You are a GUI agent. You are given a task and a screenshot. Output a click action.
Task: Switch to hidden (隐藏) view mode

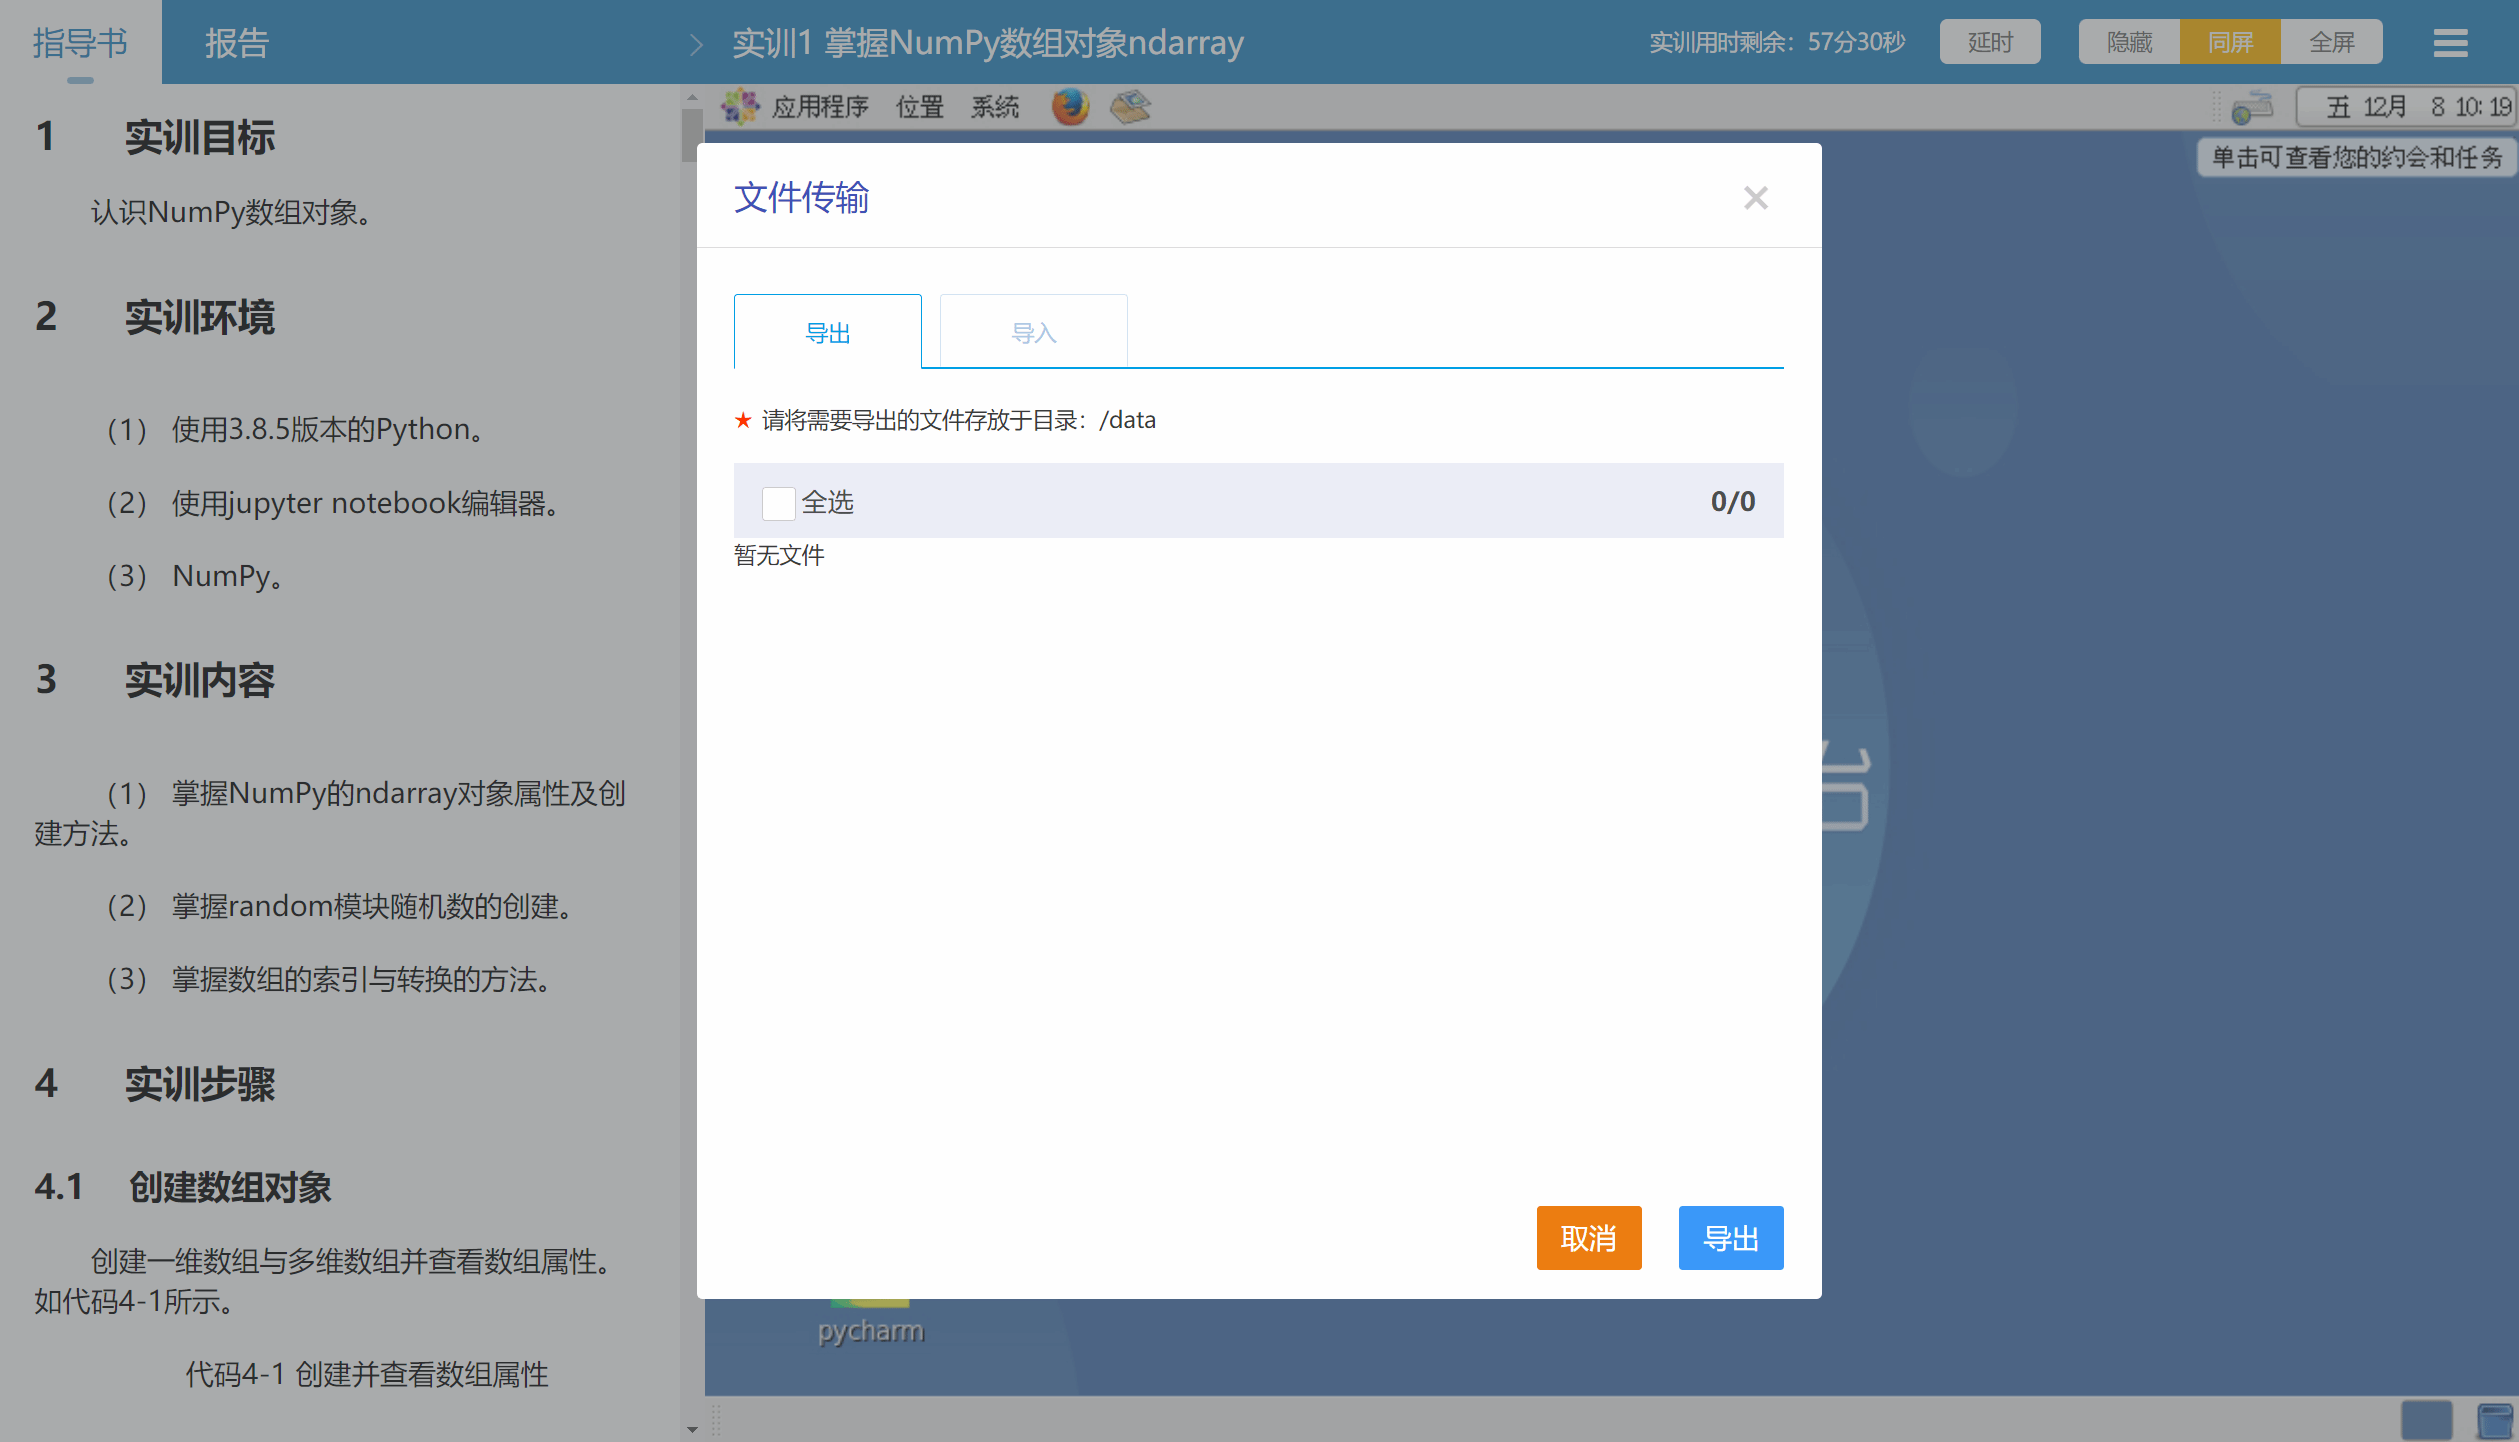coord(2129,43)
